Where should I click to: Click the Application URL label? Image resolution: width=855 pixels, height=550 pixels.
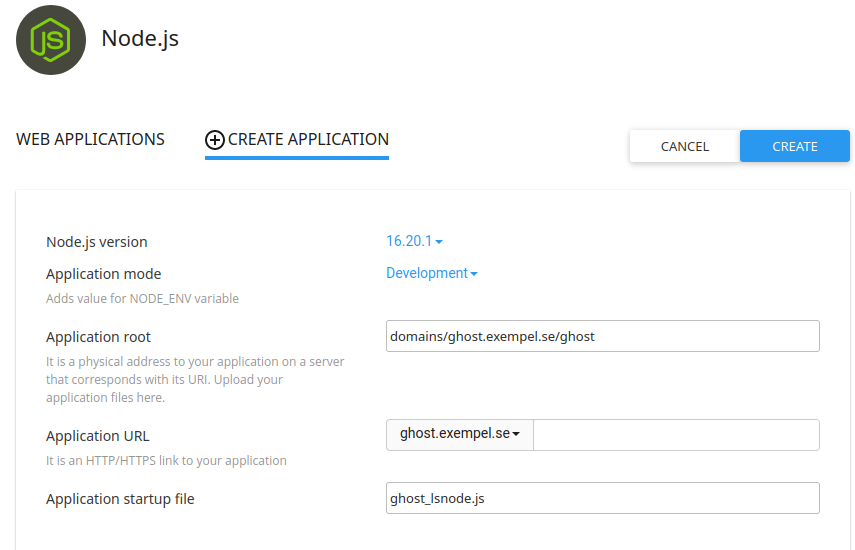pyautogui.click(x=97, y=436)
